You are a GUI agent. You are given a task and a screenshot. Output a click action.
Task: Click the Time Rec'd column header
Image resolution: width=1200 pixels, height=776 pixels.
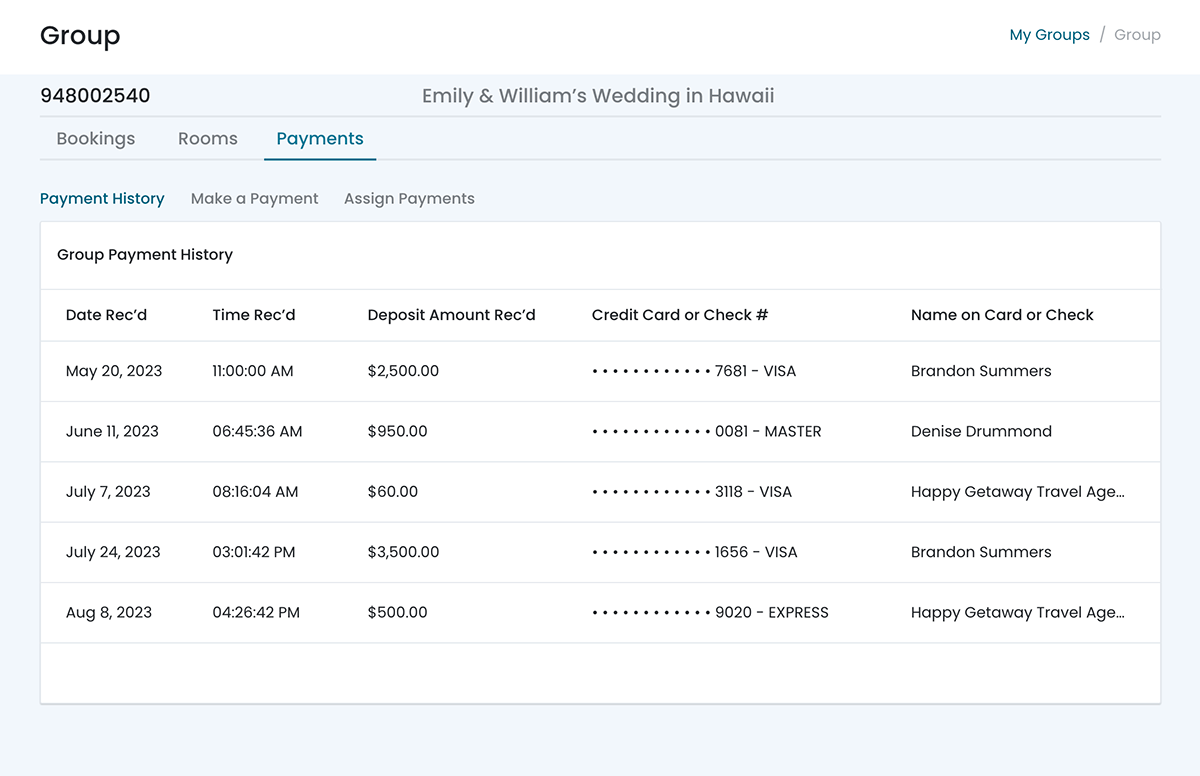click(254, 315)
